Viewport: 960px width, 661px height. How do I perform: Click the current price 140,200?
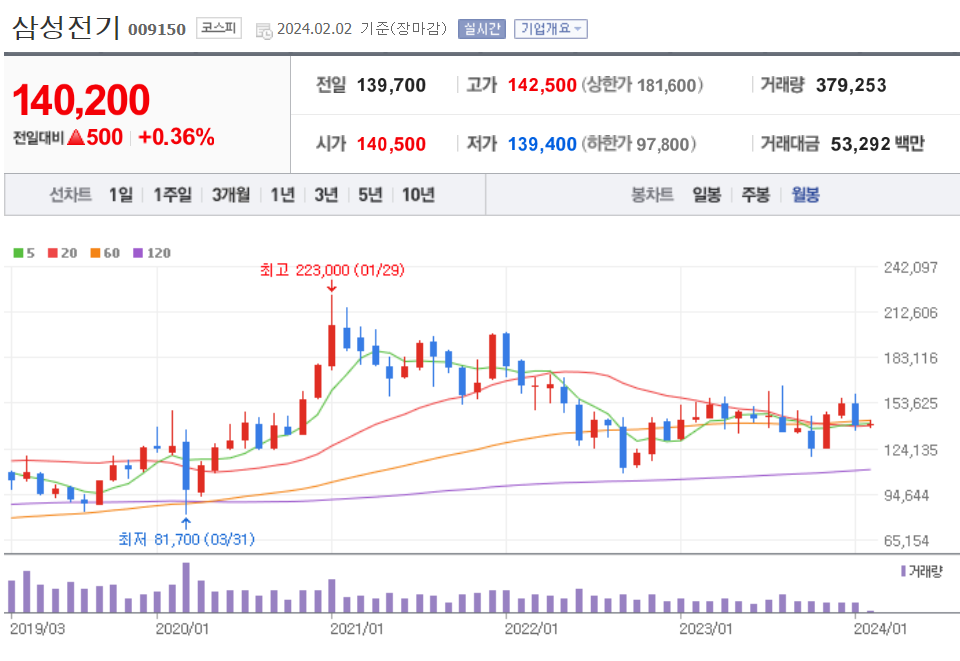point(81,100)
